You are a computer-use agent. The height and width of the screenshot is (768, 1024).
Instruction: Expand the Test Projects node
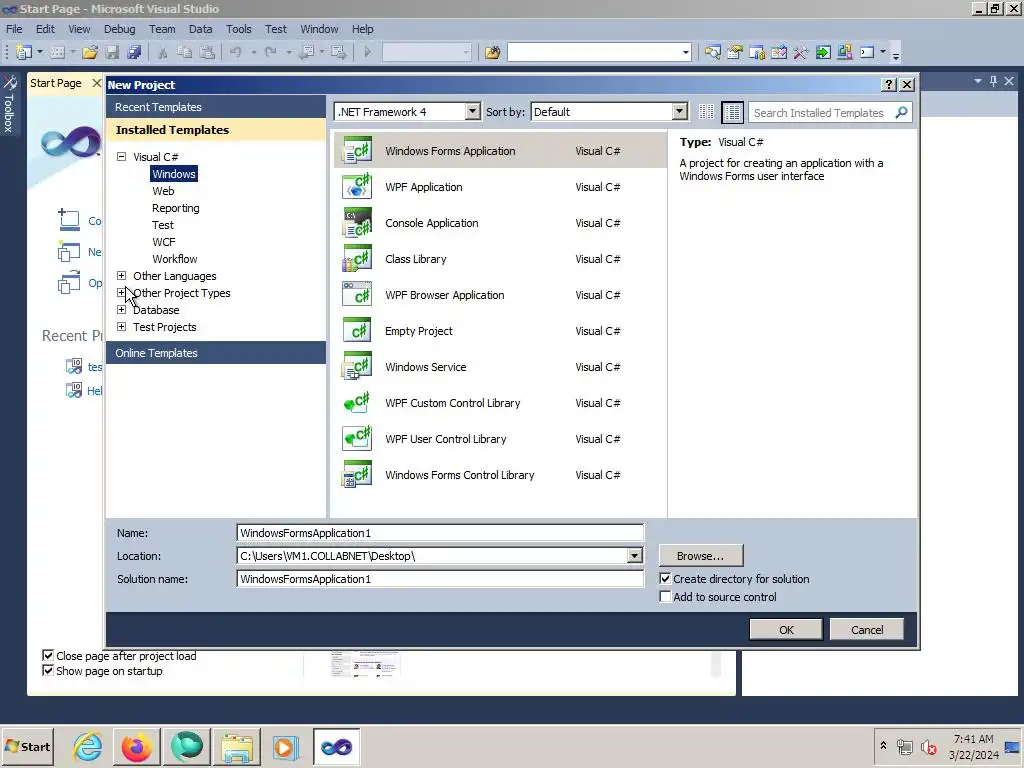point(121,327)
